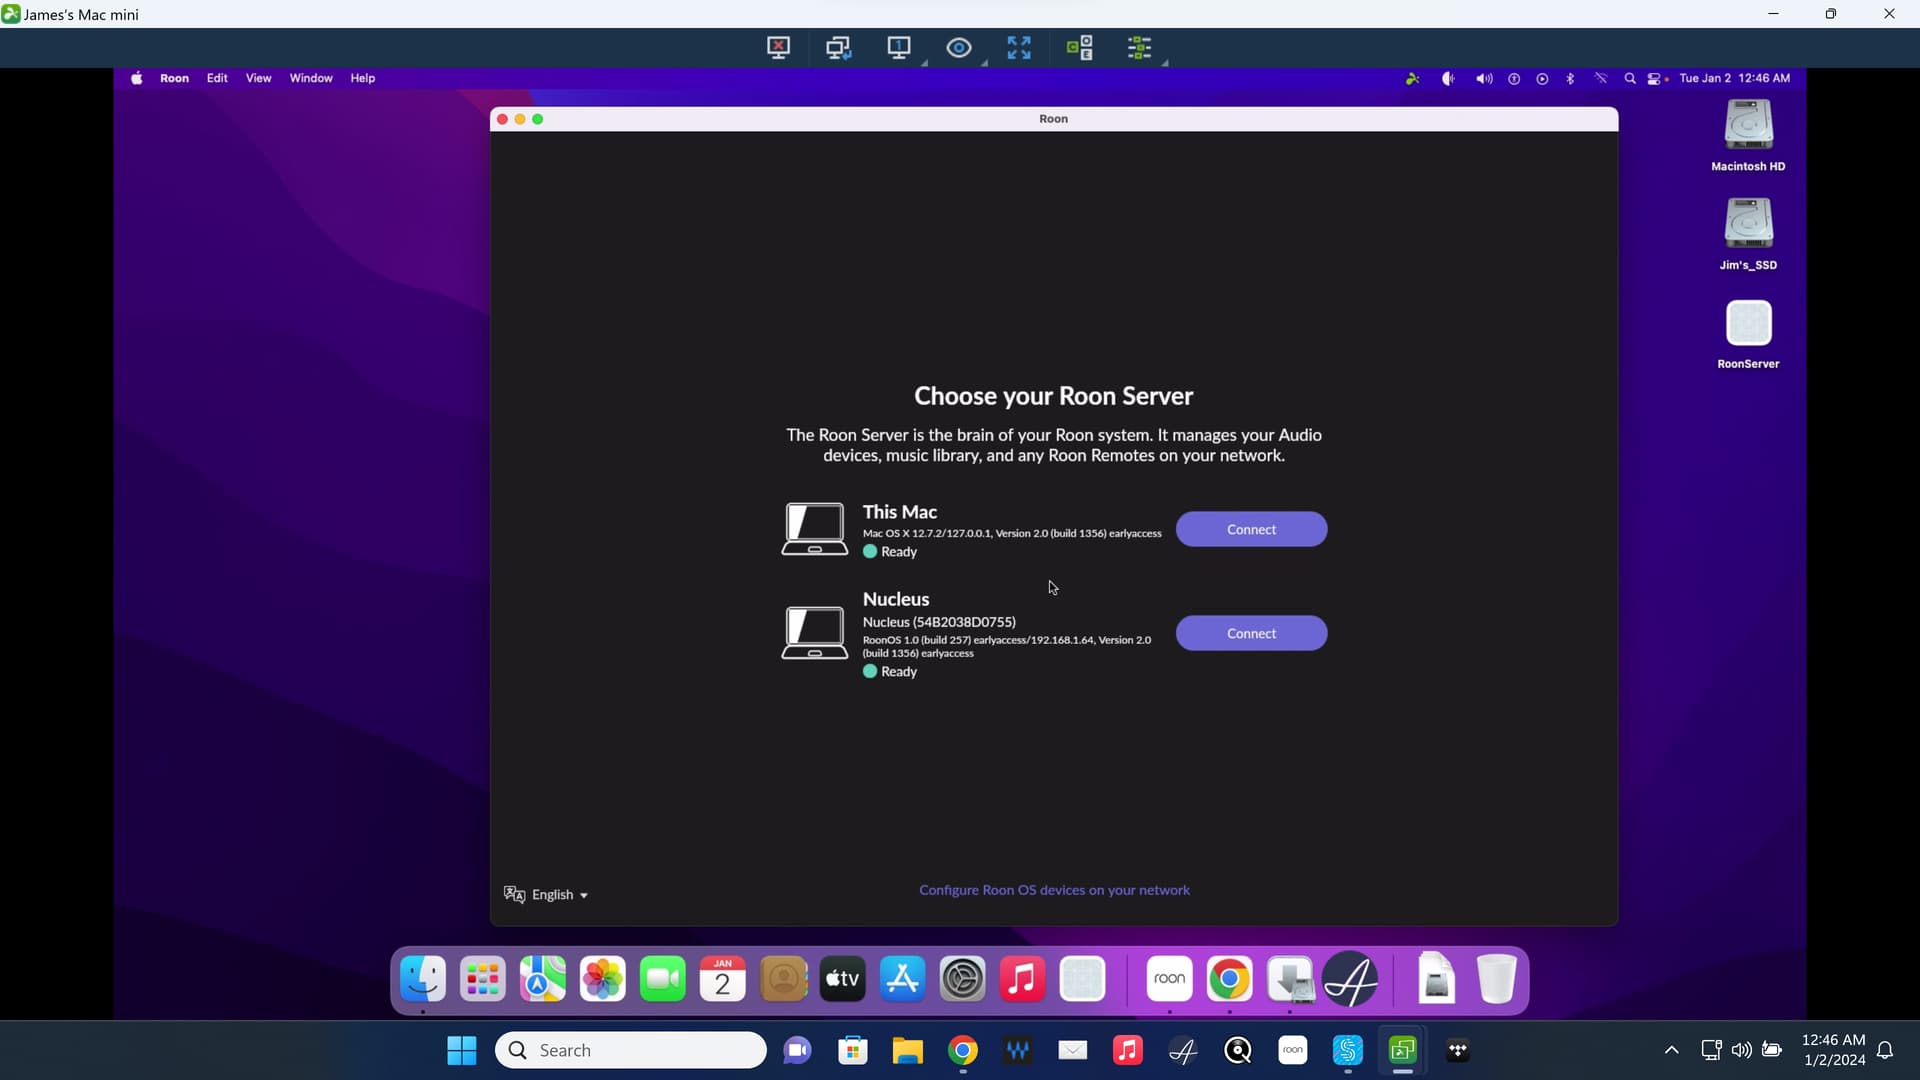This screenshot has width=1920, height=1080.
Task: Click the This Mac laptop icon
Action: coord(814,529)
